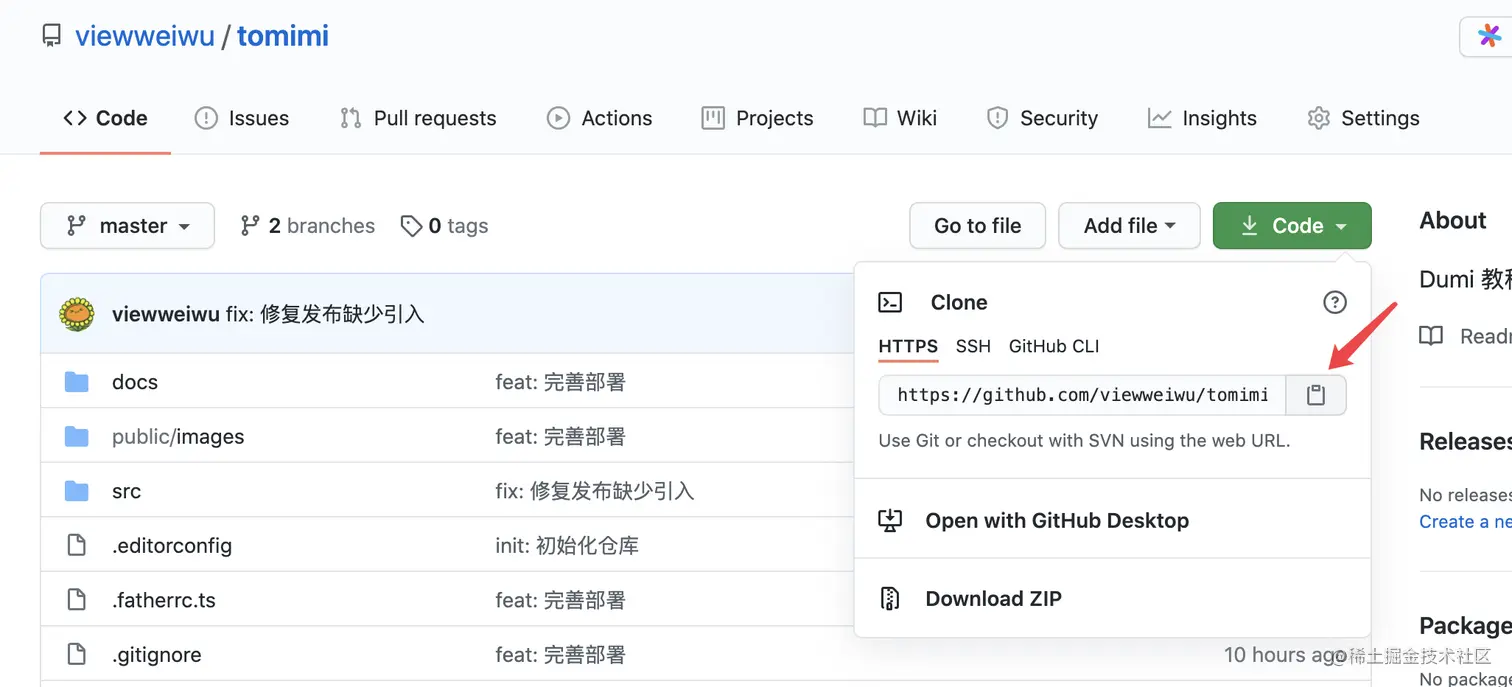Image resolution: width=1512 pixels, height=687 pixels.
Task: View the 0 tags link
Action: tap(444, 226)
